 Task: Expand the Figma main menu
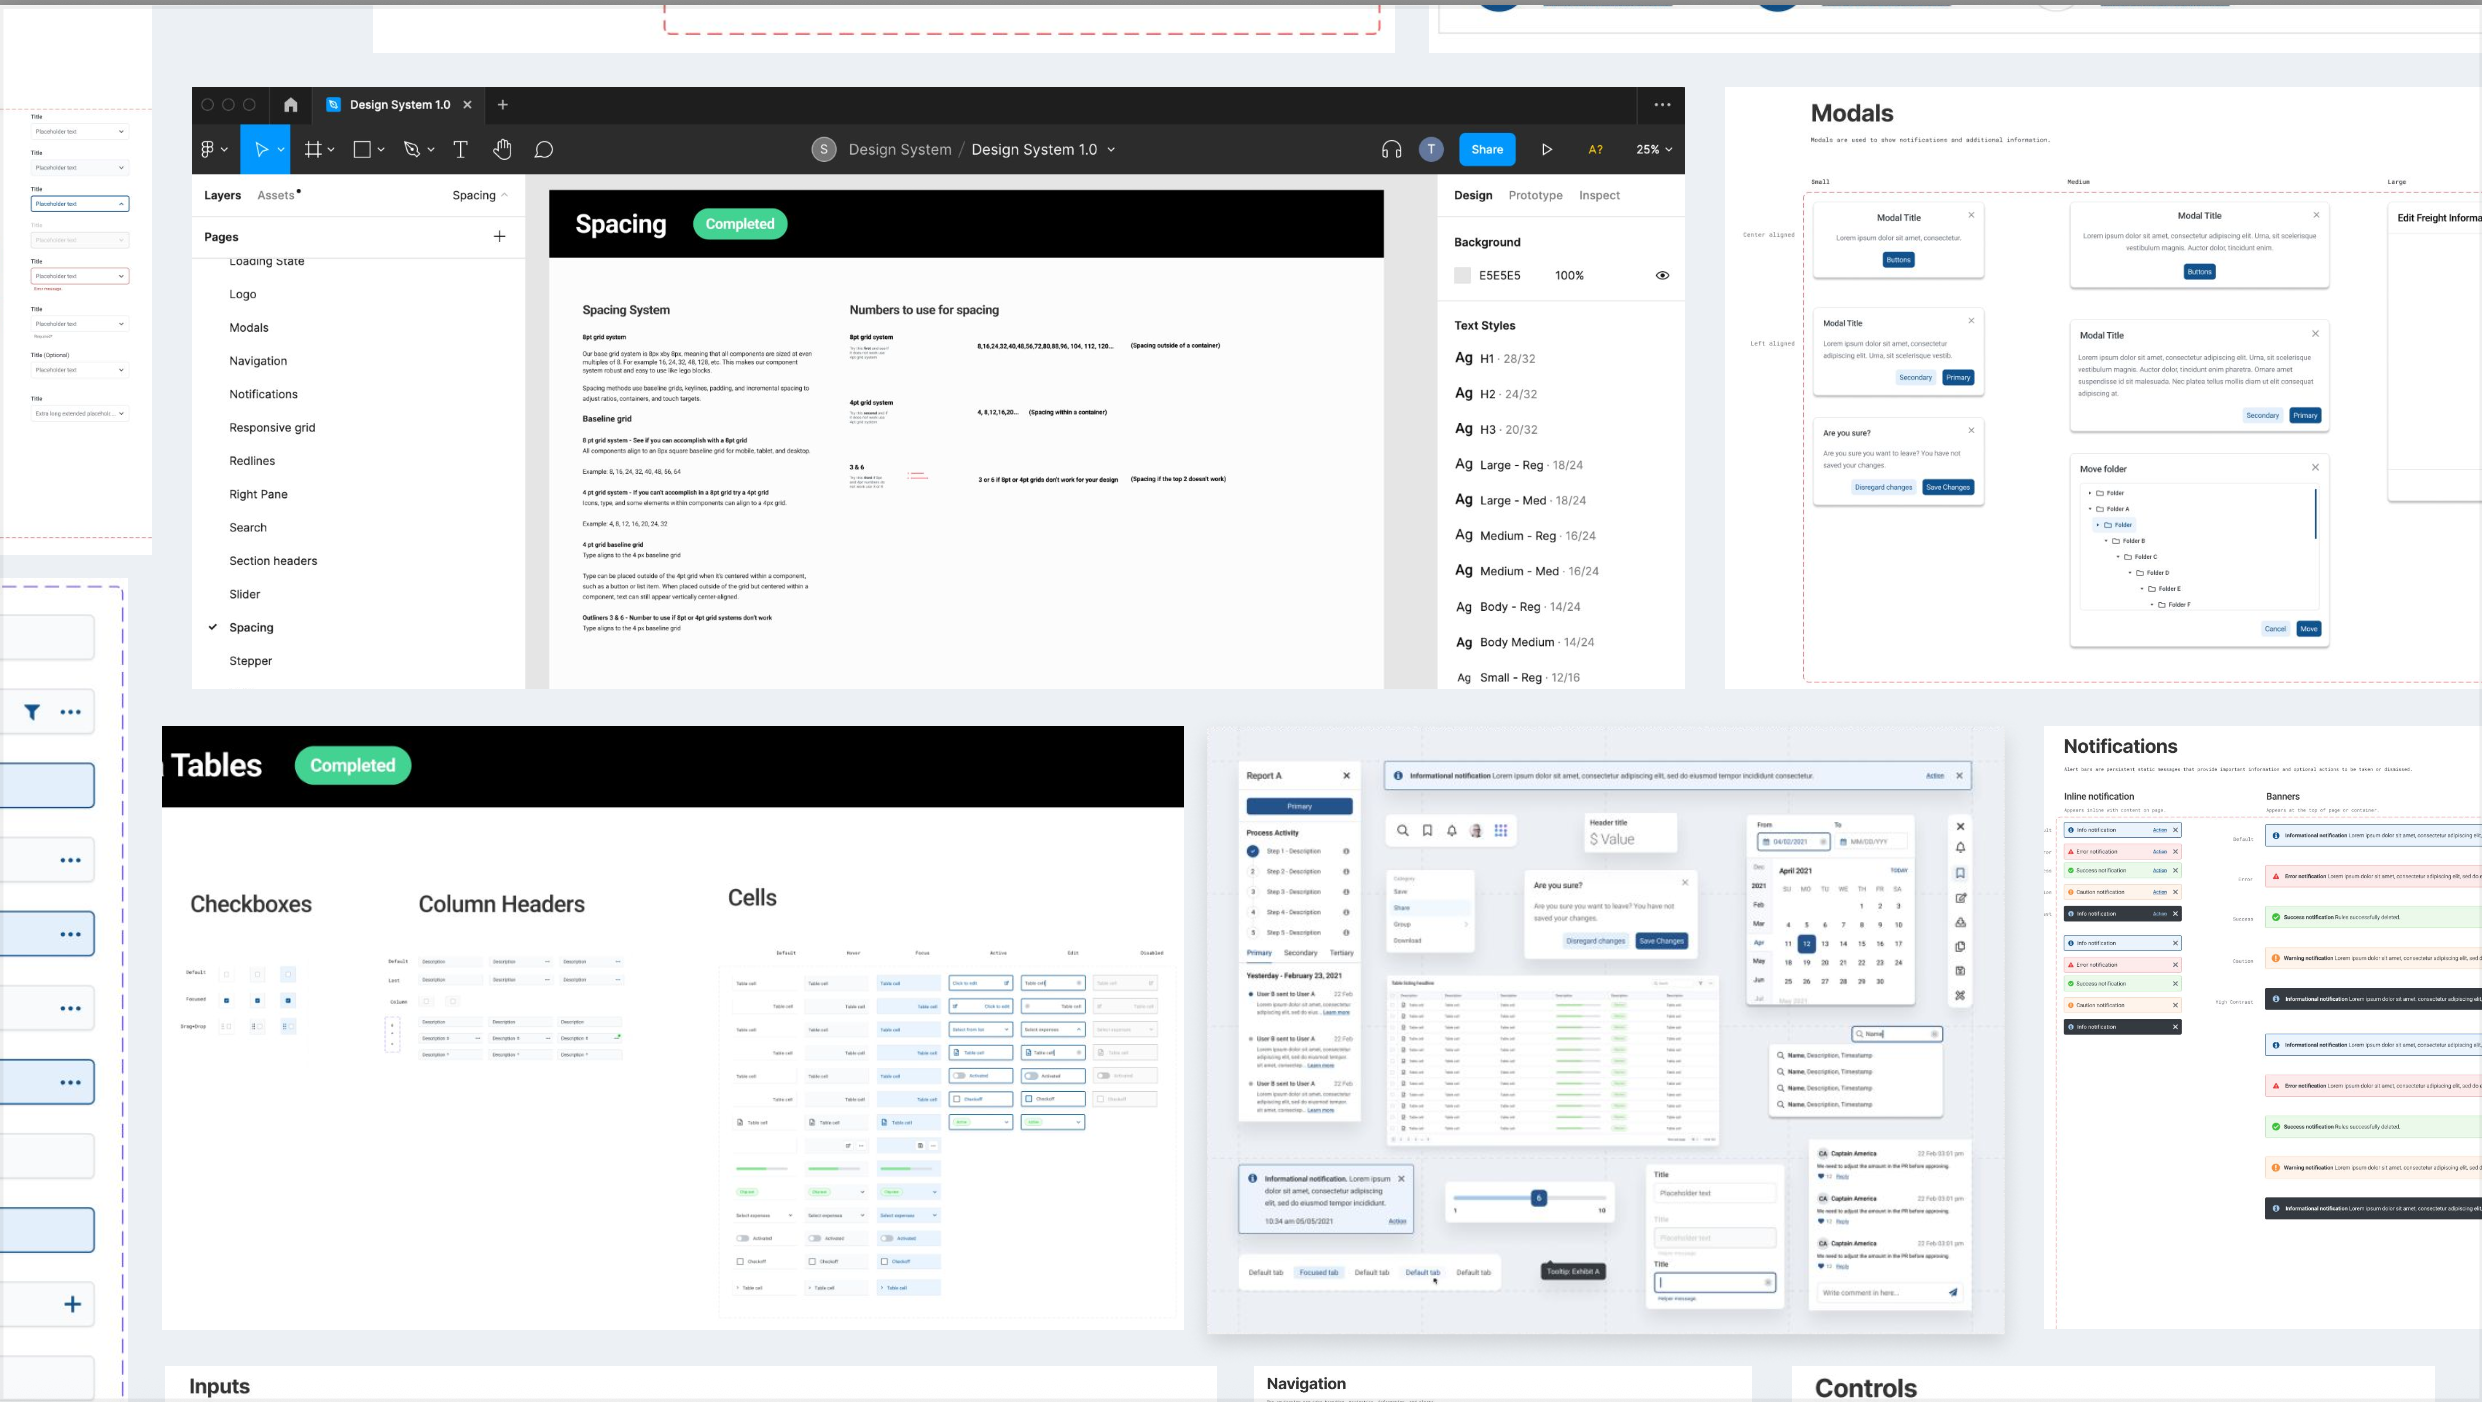[x=214, y=150]
